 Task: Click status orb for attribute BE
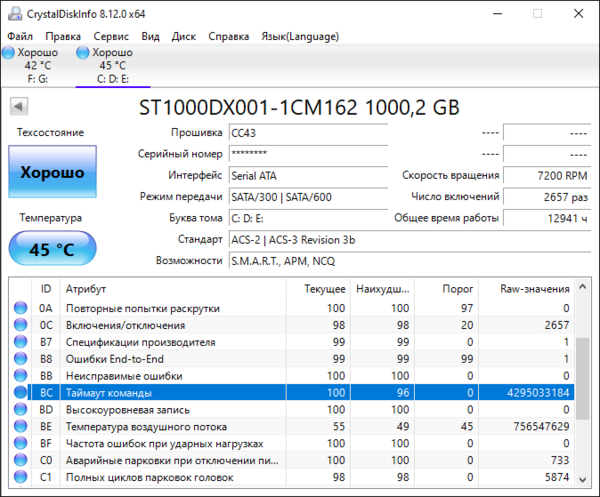coord(20,426)
